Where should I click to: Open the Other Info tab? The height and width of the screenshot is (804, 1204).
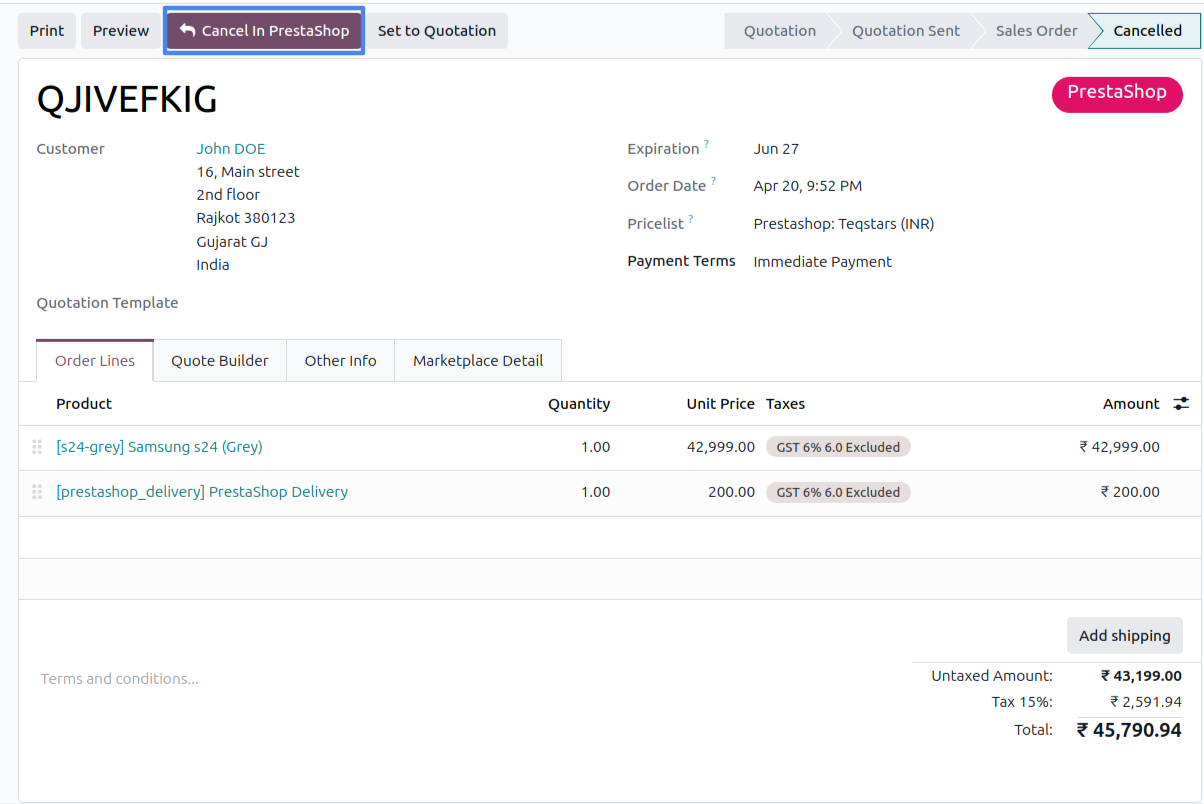click(x=341, y=361)
